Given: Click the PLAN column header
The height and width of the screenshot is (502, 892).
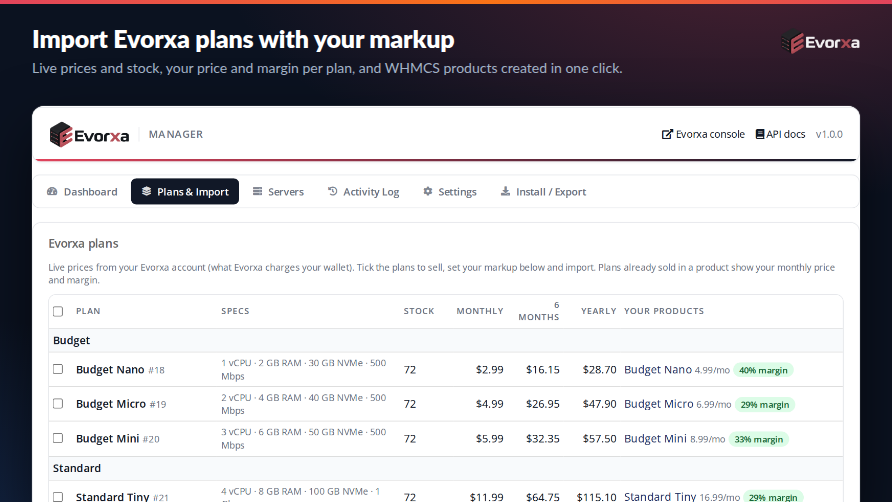Looking at the screenshot, I should [88, 311].
